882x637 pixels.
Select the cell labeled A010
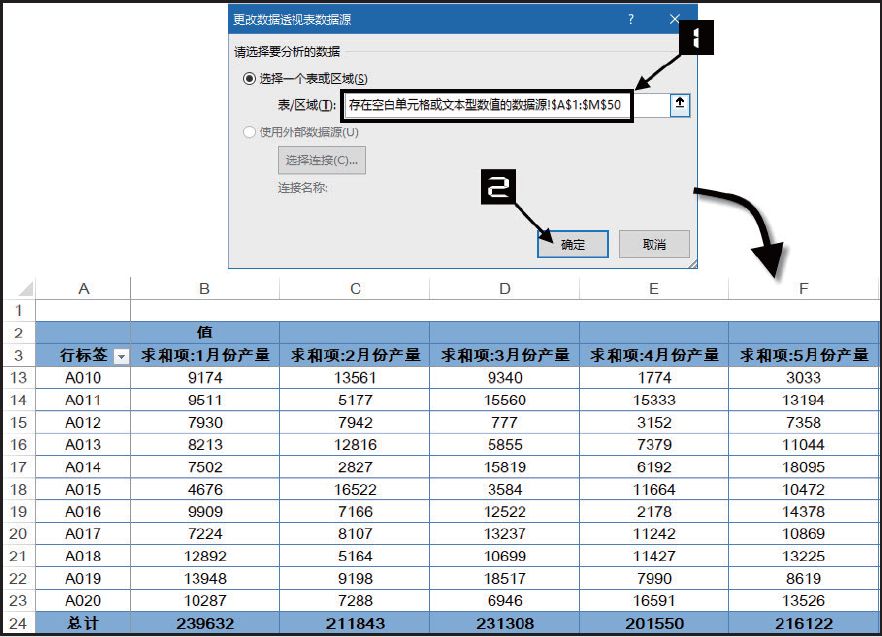(84, 378)
